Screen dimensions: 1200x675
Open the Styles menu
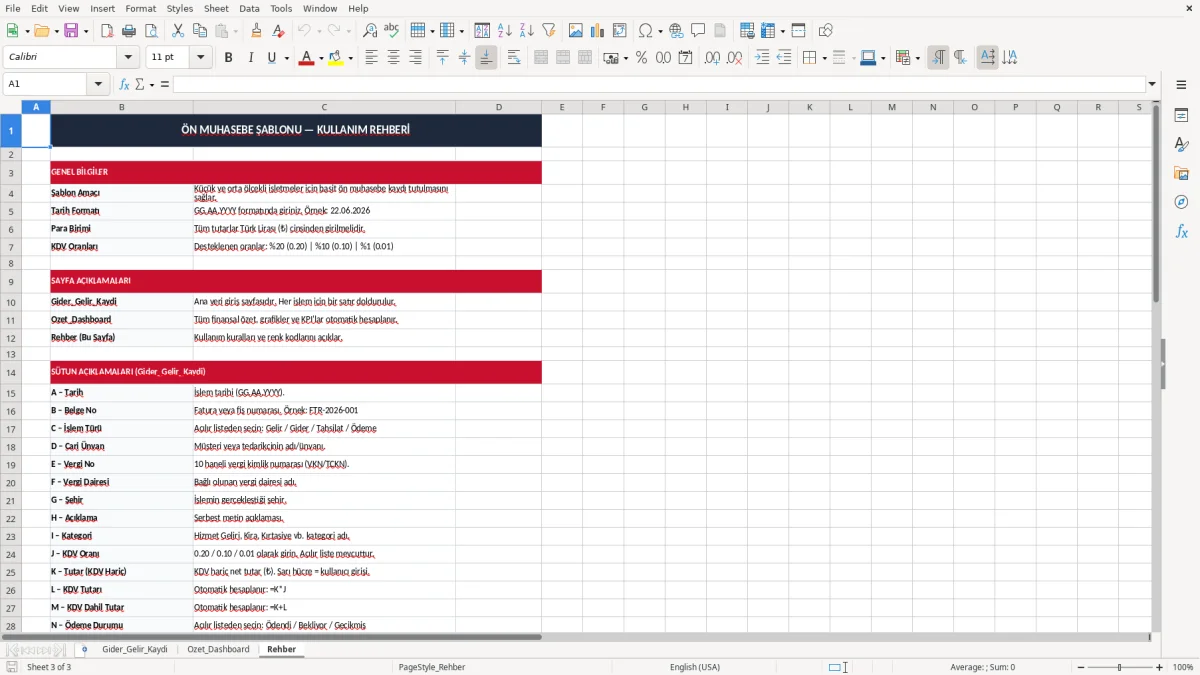coord(180,8)
